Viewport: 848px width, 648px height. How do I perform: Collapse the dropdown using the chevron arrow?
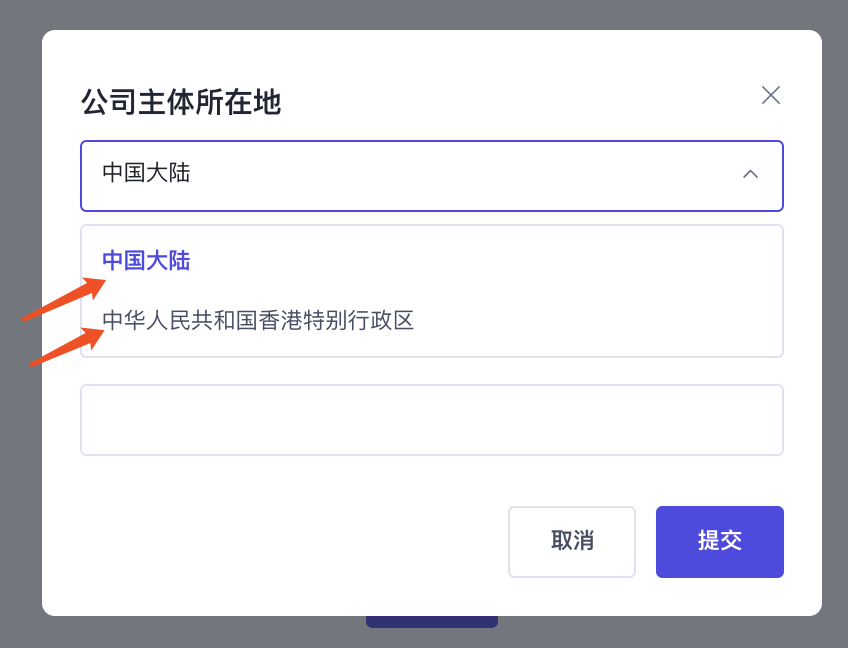point(751,174)
